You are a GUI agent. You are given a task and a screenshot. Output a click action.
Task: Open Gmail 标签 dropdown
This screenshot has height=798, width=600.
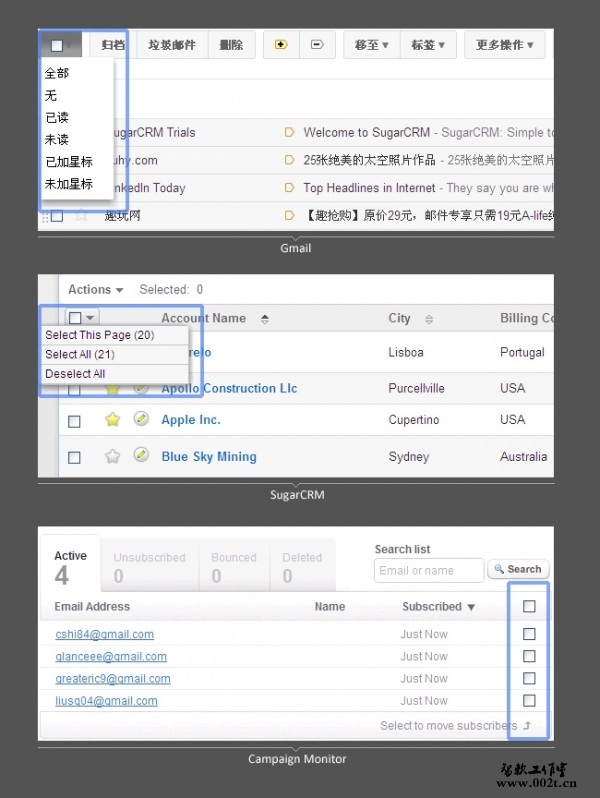pos(428,45)
